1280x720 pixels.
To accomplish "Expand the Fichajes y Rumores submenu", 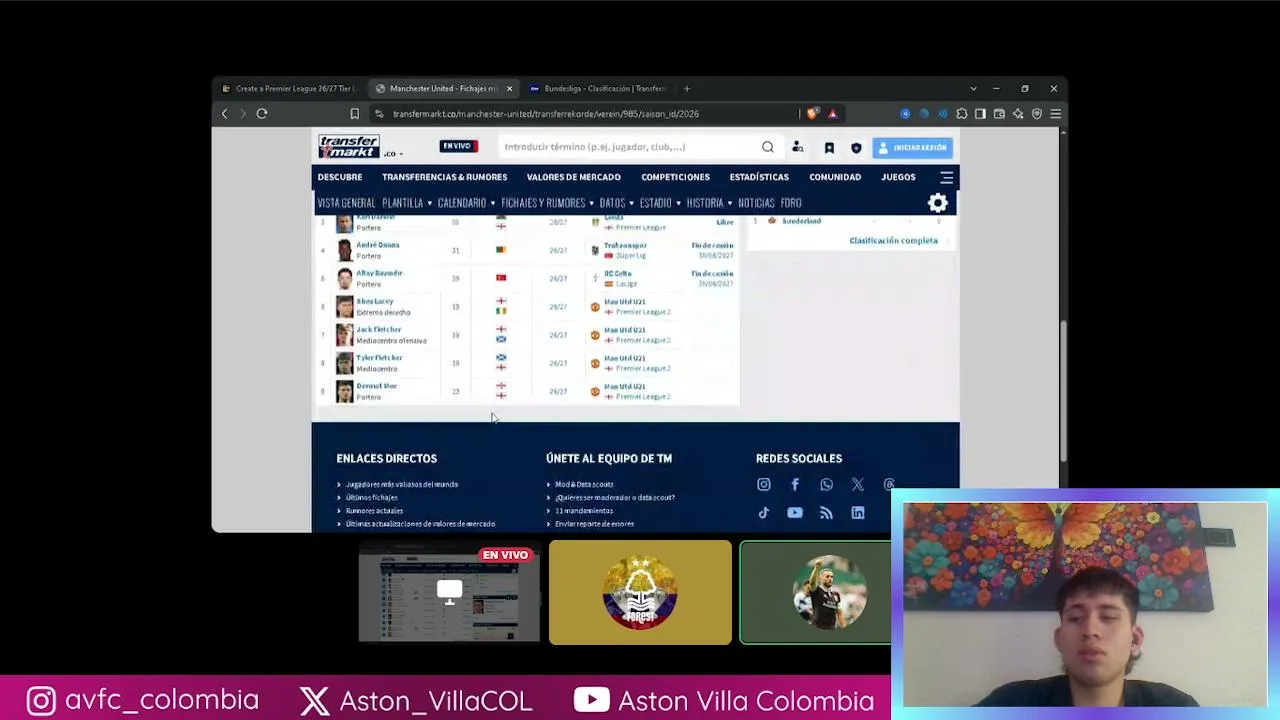I will point(591,204).
